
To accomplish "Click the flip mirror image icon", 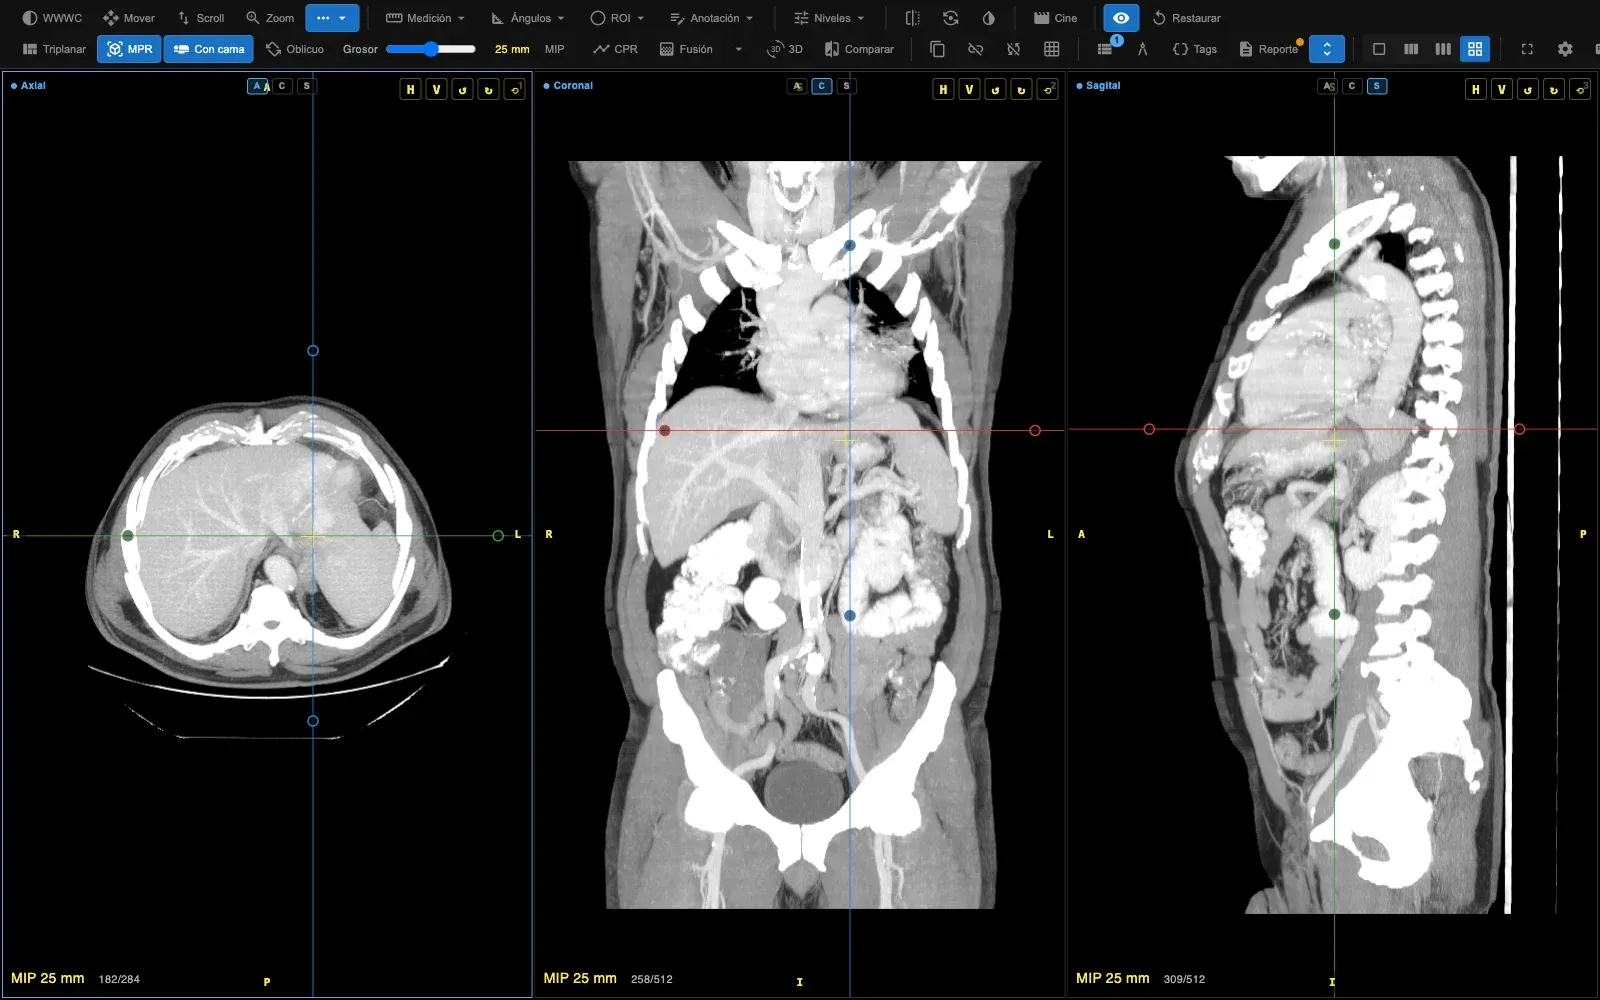I will (912, 18).
